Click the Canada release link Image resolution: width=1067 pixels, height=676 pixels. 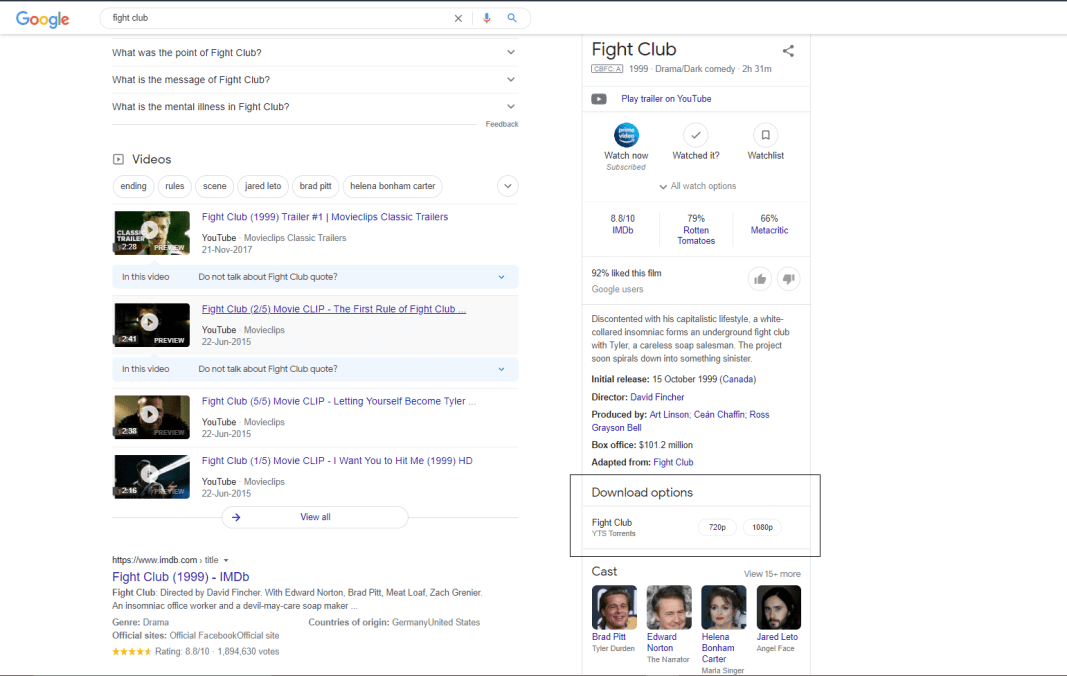click(738, 379)
